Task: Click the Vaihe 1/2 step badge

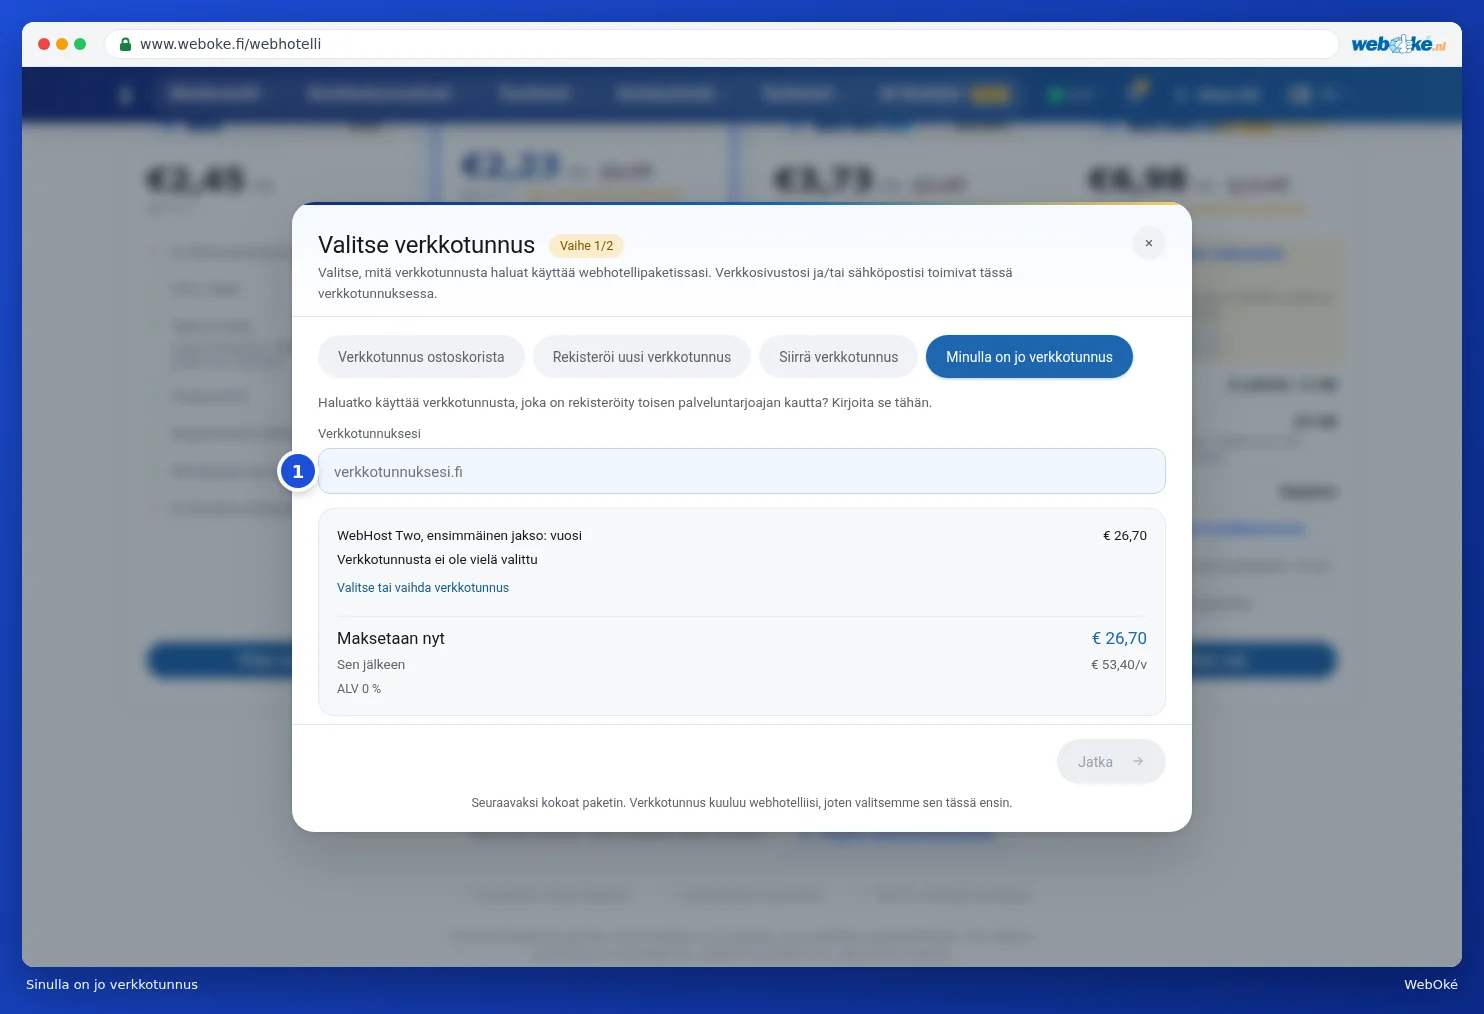Action: pos(586,246)
